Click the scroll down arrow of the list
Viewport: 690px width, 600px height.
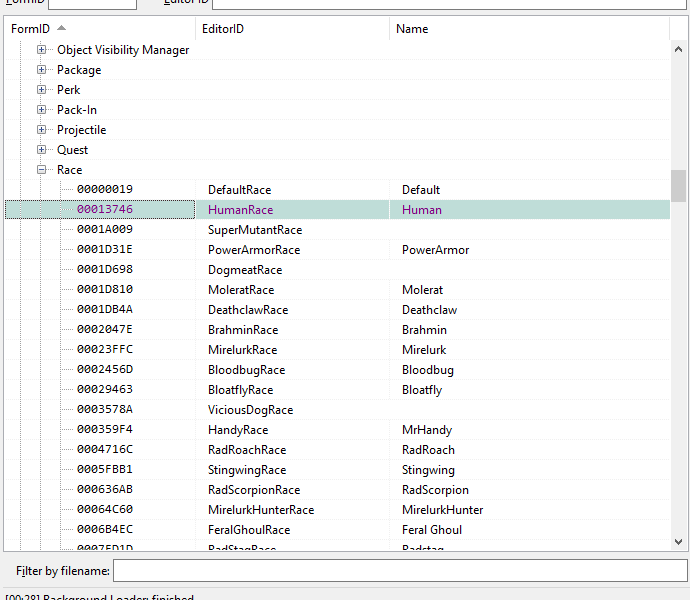[679, 542]
